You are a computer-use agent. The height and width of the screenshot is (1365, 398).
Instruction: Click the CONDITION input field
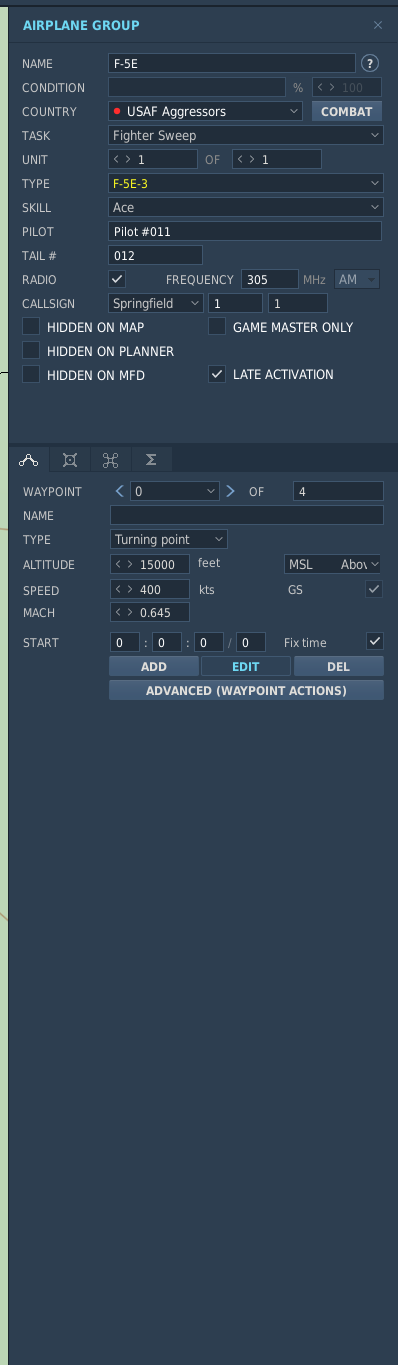197,87
